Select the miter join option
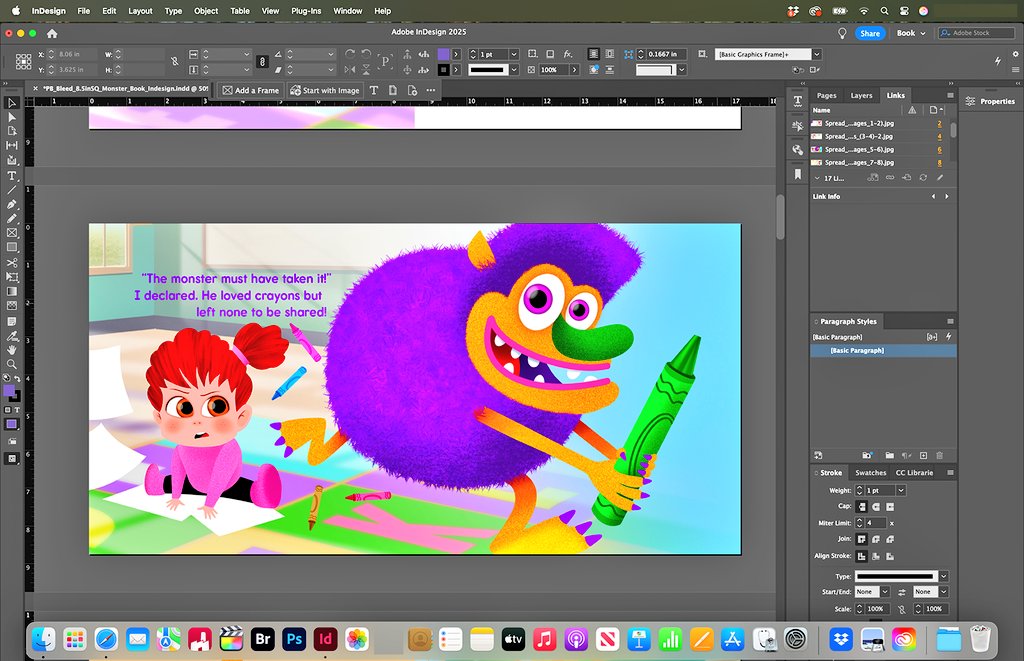This screenshot has height=661, width=1024. (861, 540)
